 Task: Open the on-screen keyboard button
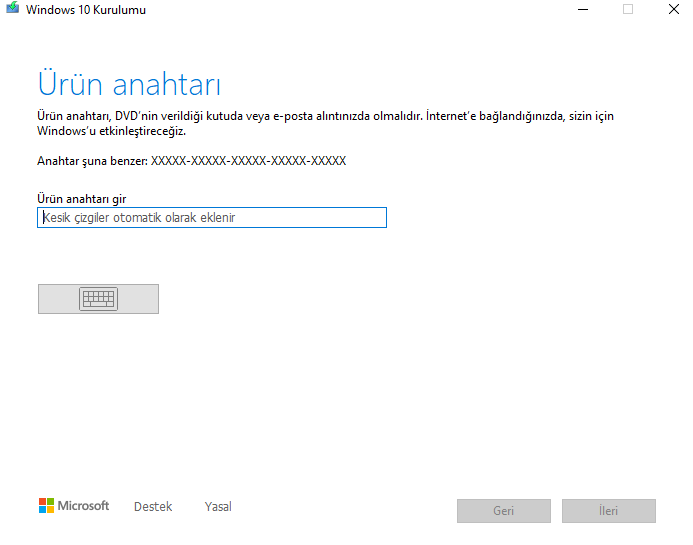[x=98, y=299]
